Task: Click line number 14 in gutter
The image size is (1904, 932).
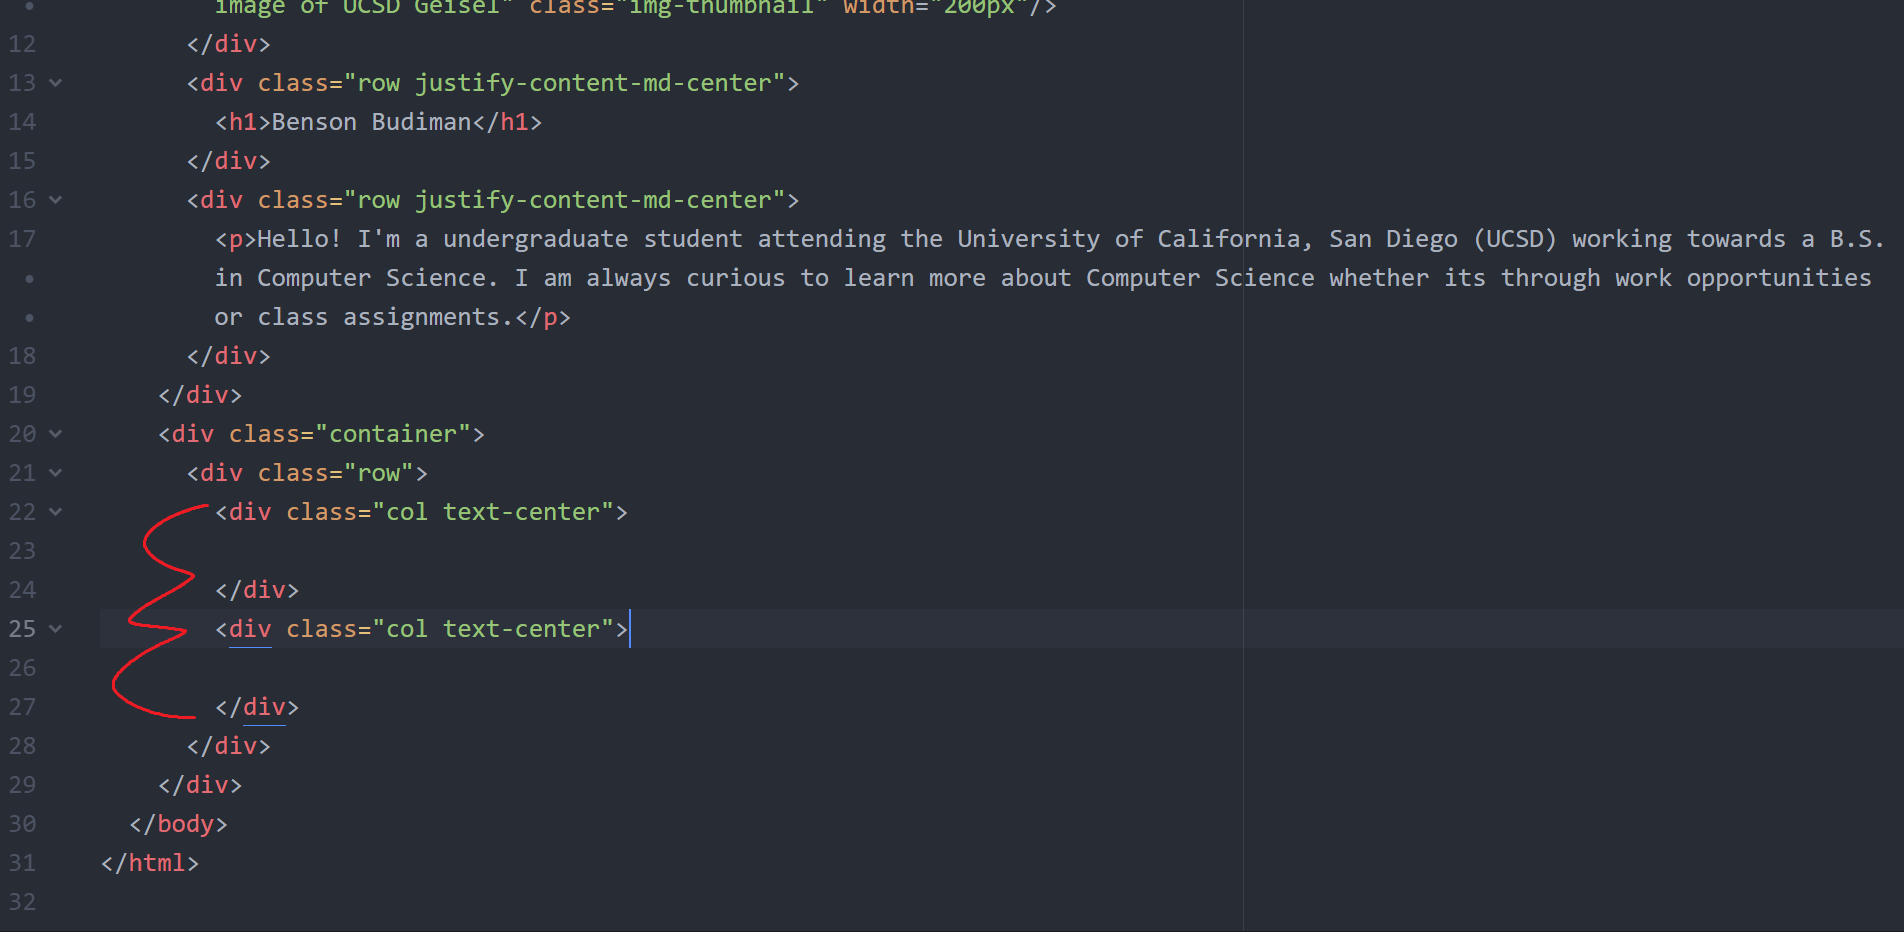Action: (x=22, y=122)
